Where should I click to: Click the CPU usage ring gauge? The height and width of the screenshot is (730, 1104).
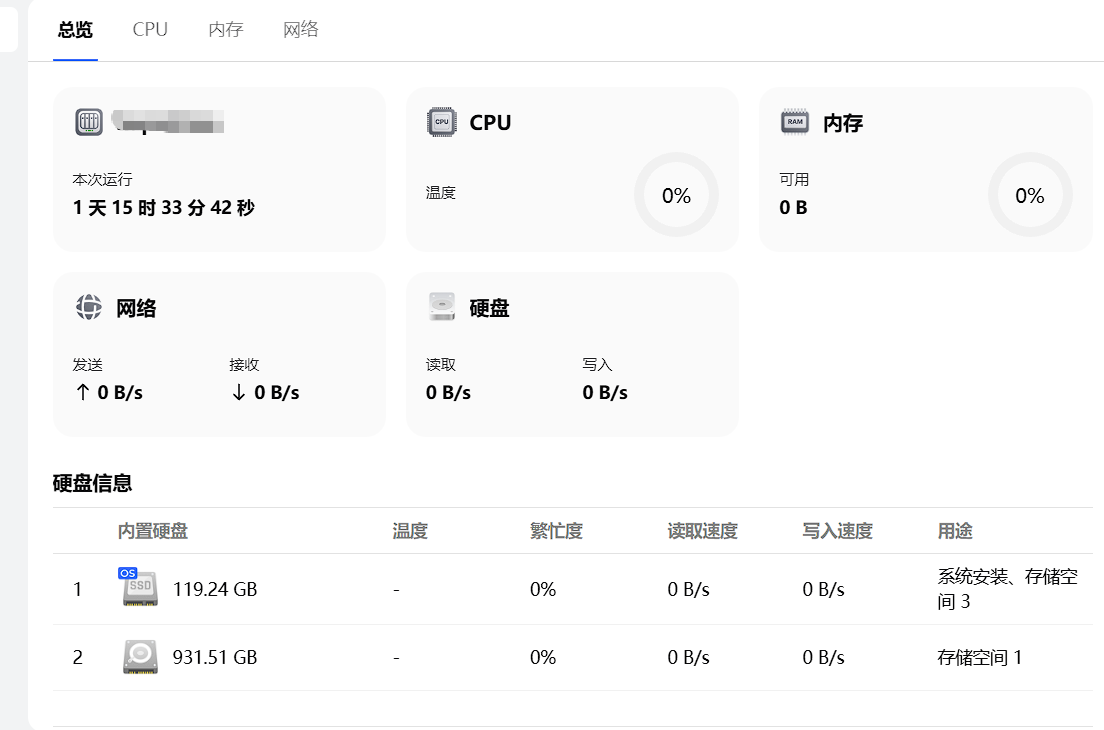tap(676, 195)
